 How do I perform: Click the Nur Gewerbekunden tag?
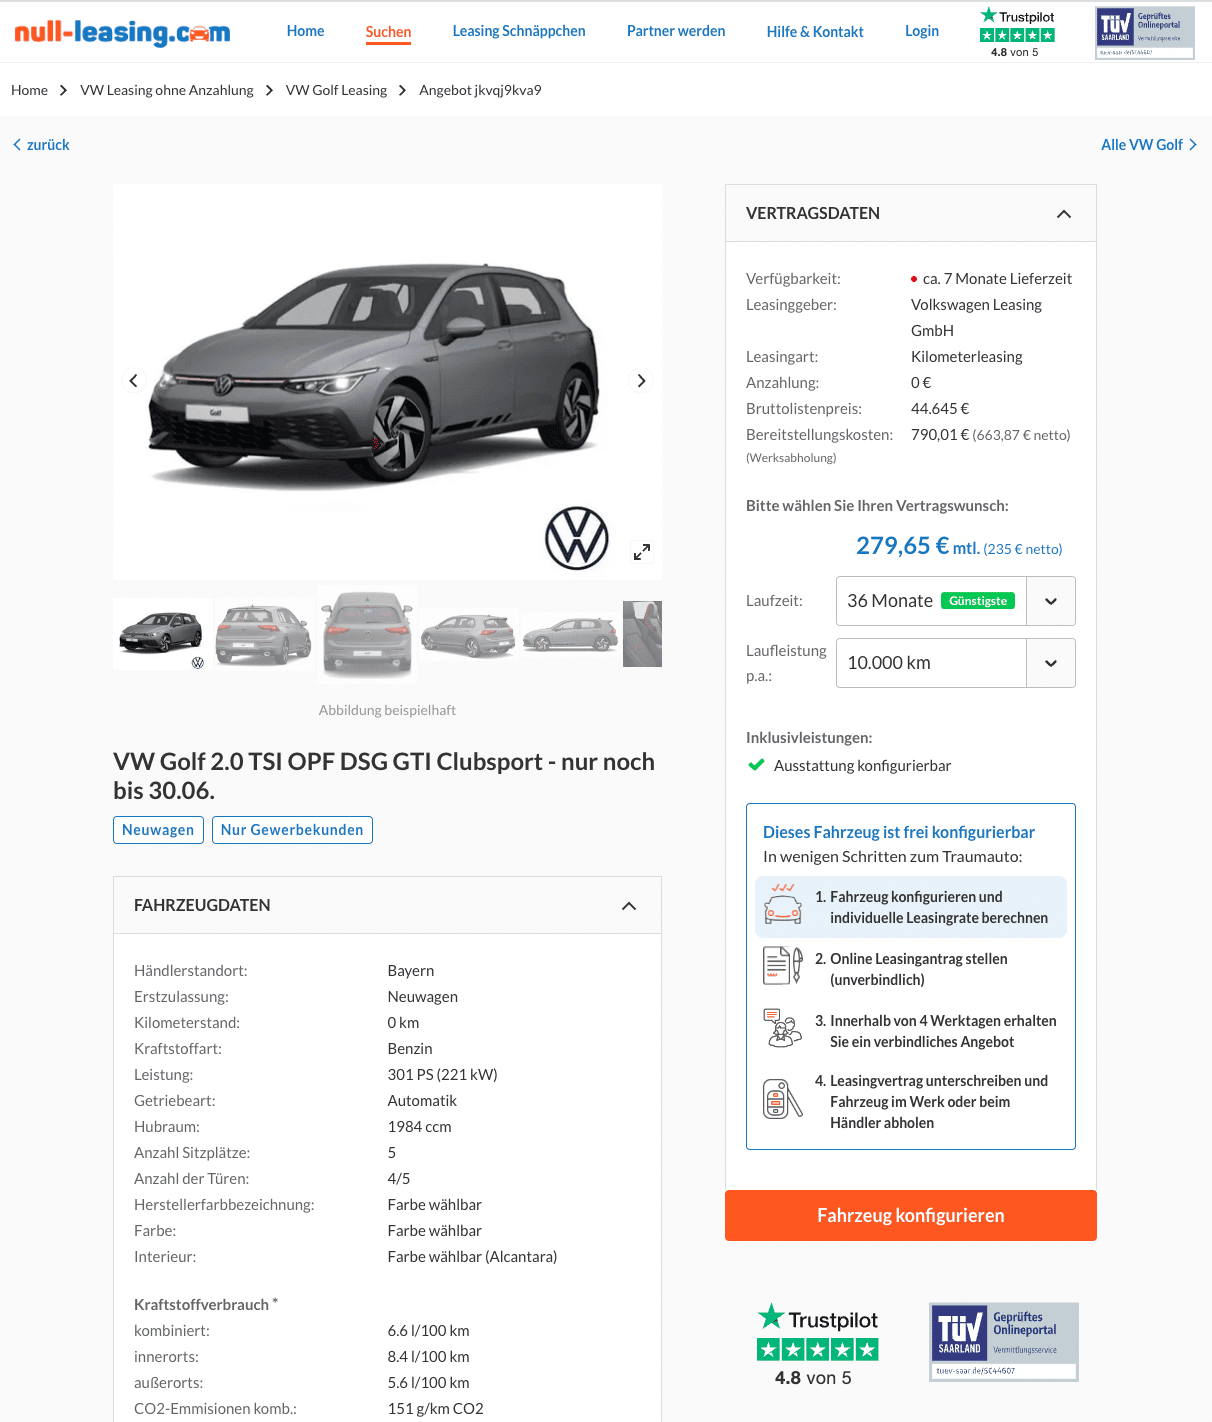[292, 830]
